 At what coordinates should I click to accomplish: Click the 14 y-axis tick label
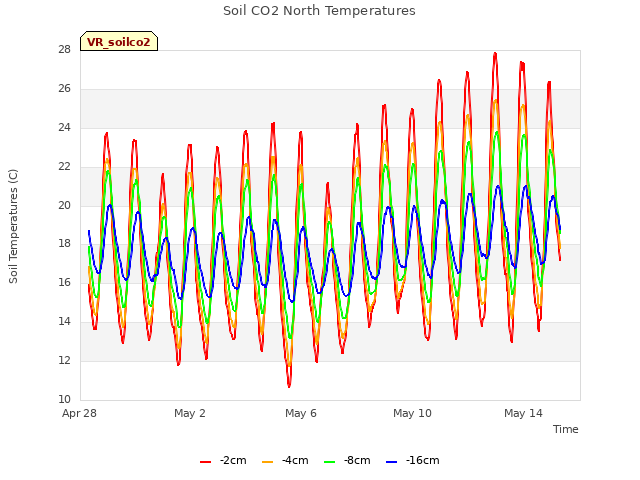[64, 322]
